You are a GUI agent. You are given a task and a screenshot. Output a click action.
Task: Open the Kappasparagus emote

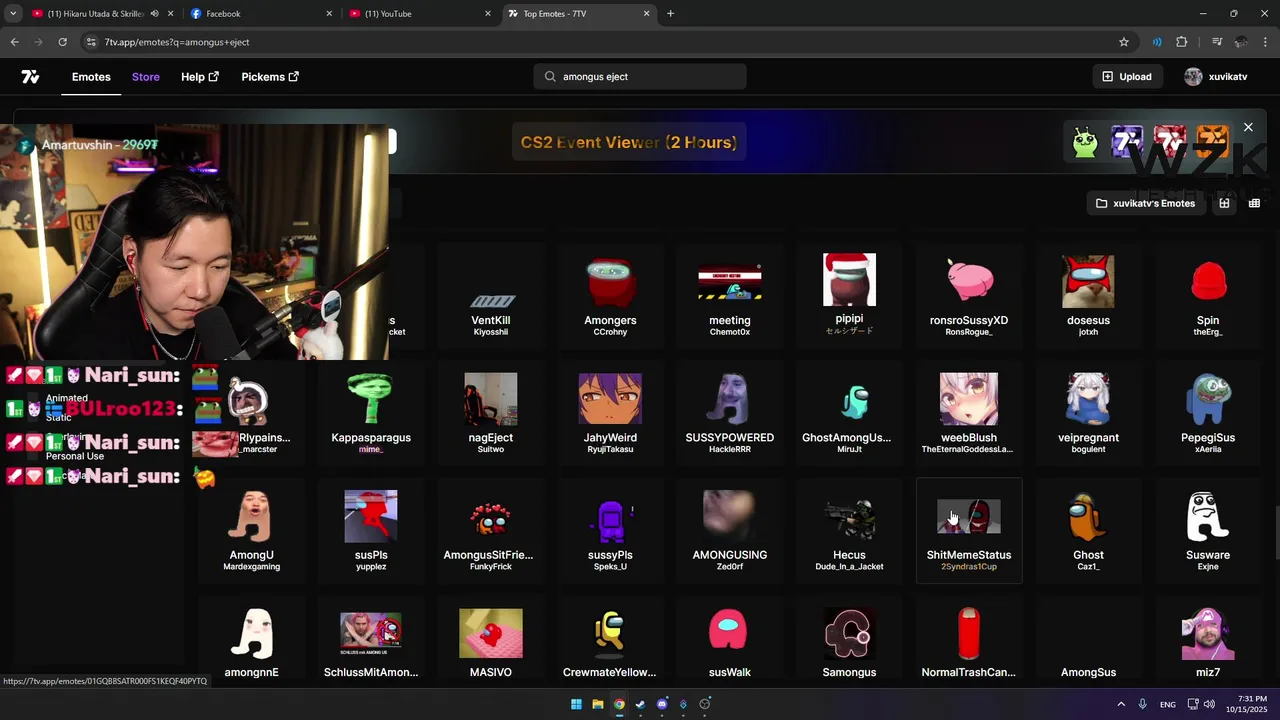[371, 414]
